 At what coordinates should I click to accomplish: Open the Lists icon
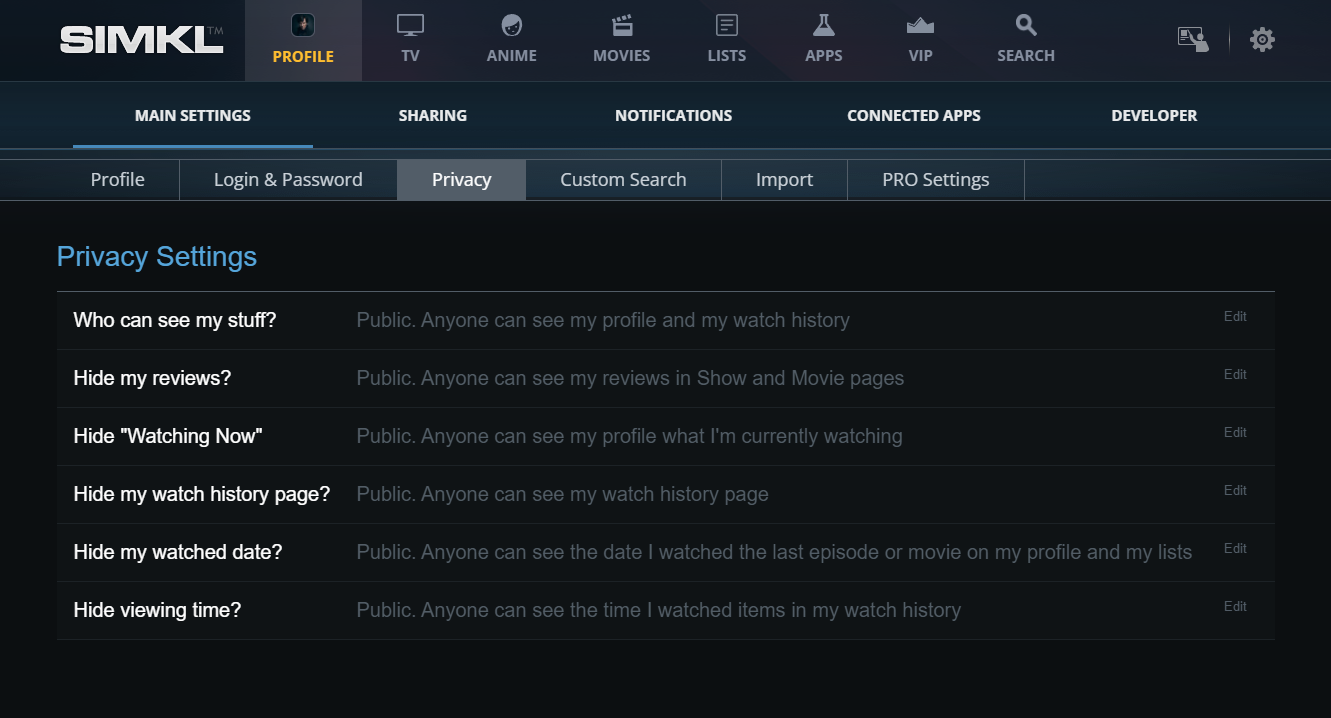726,26
